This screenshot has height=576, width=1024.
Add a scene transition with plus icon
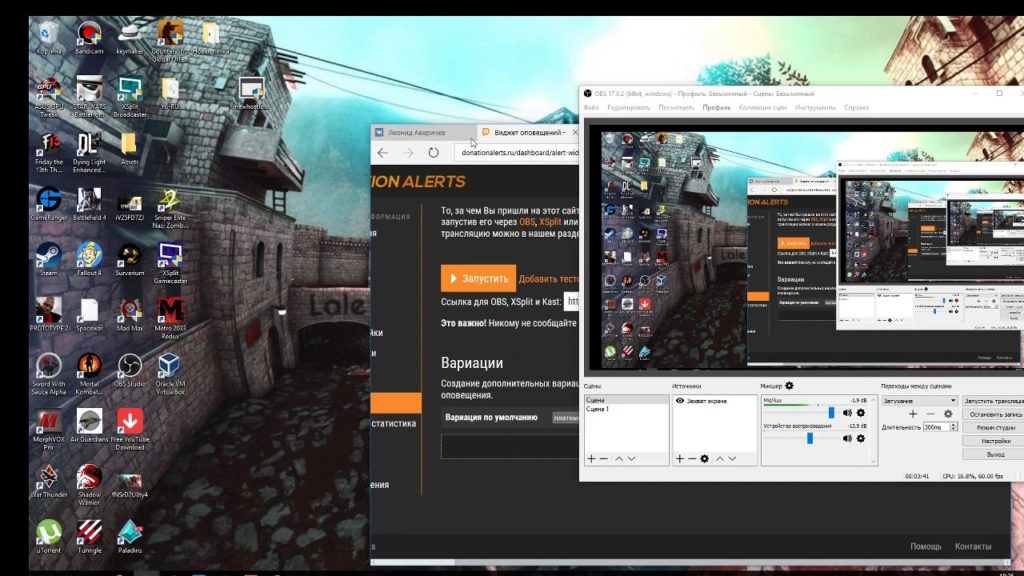913,414
